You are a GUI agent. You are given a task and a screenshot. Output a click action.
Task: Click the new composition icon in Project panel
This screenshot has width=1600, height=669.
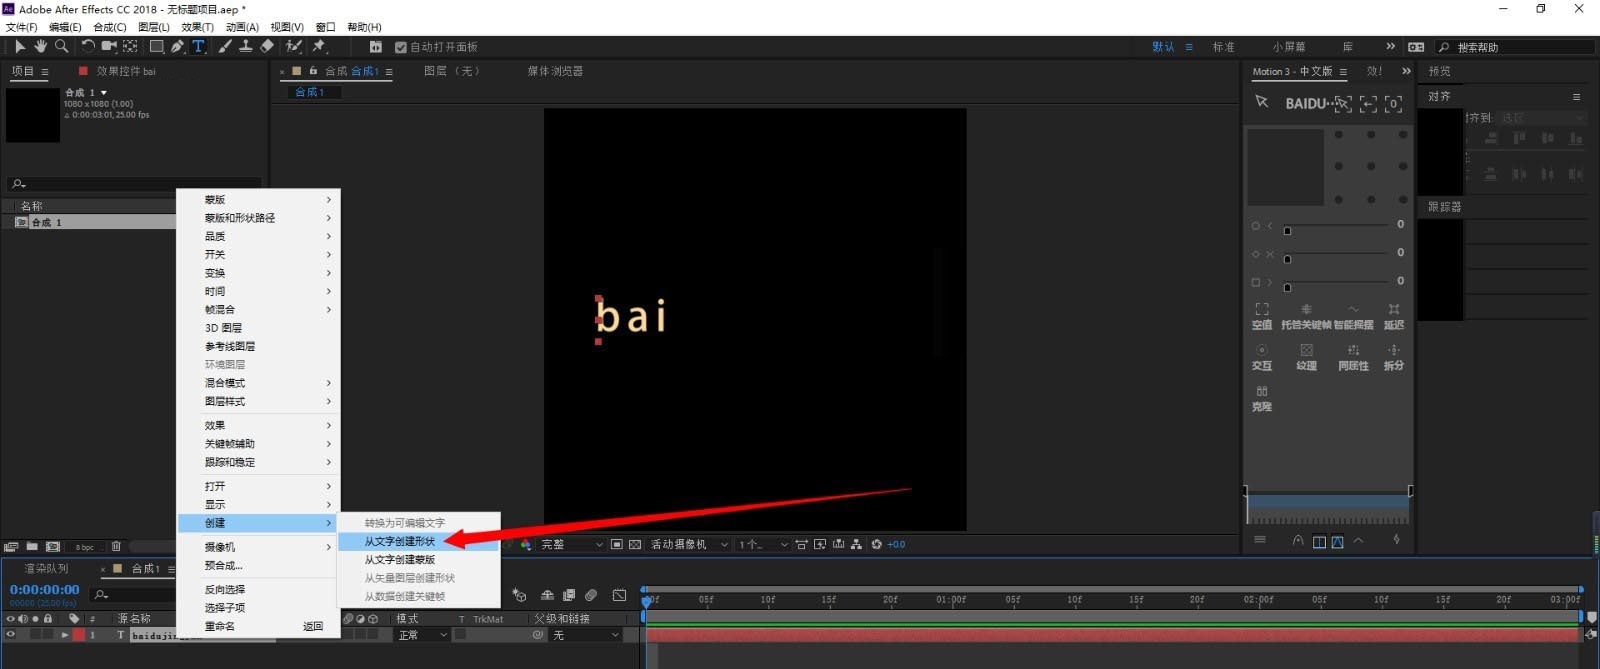click(x=53, y=546)
